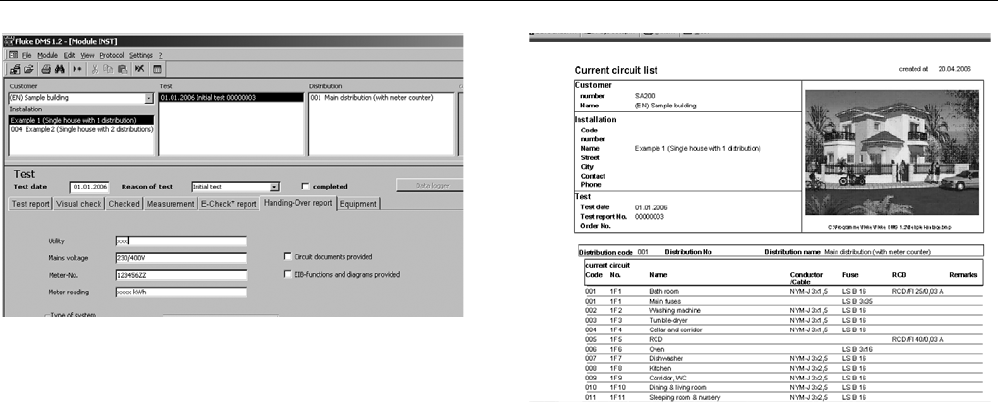
Task: Click the last toolbar icon (table/calendar)
Action: (157, 69)
